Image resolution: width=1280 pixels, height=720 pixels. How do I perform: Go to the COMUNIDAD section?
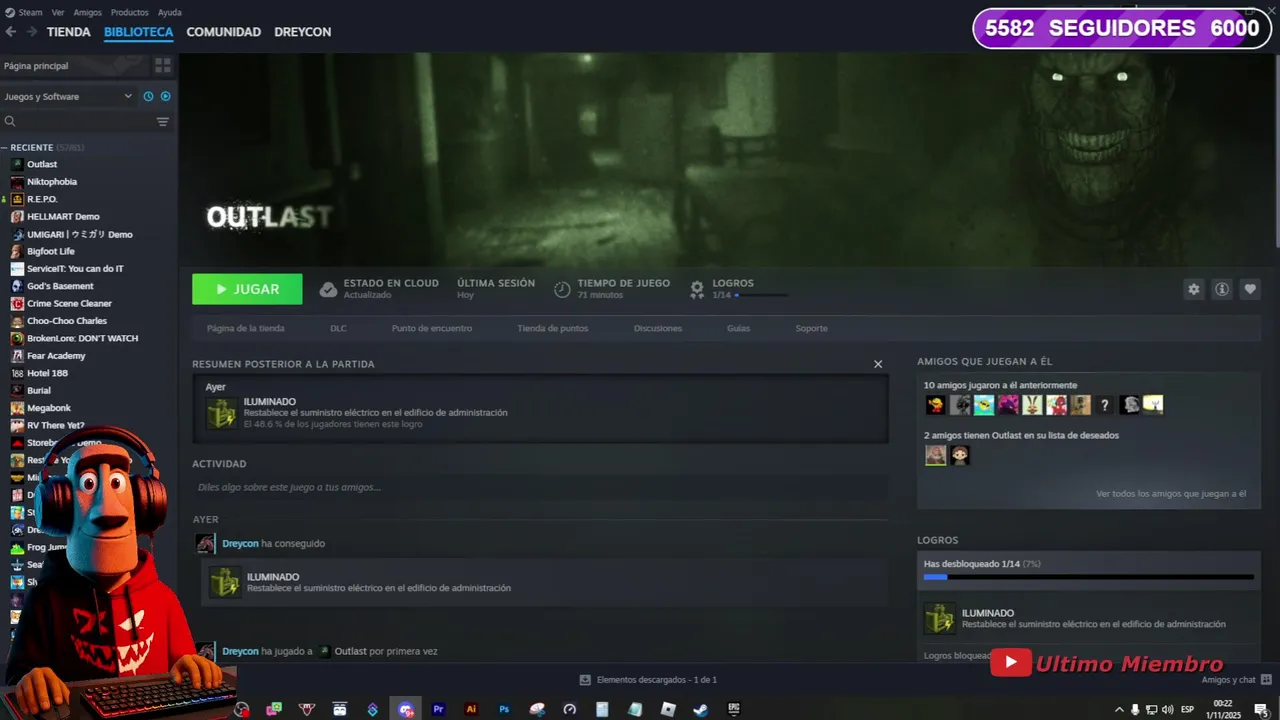tap(224, 32)
